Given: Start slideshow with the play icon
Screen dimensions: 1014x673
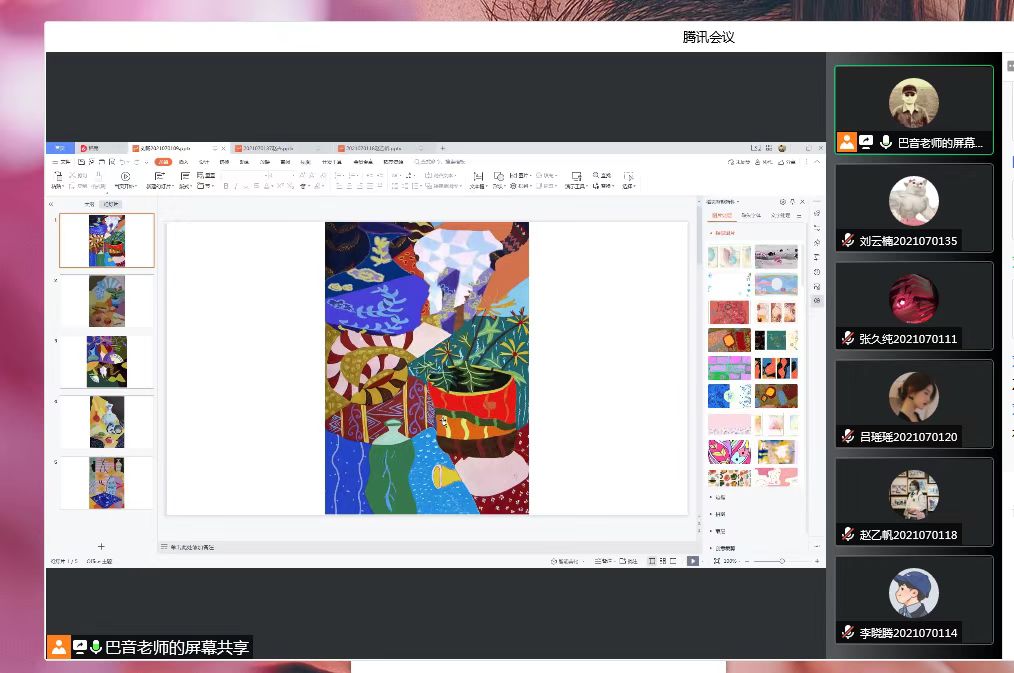Looking at the screenshot, I should point(693,561).
